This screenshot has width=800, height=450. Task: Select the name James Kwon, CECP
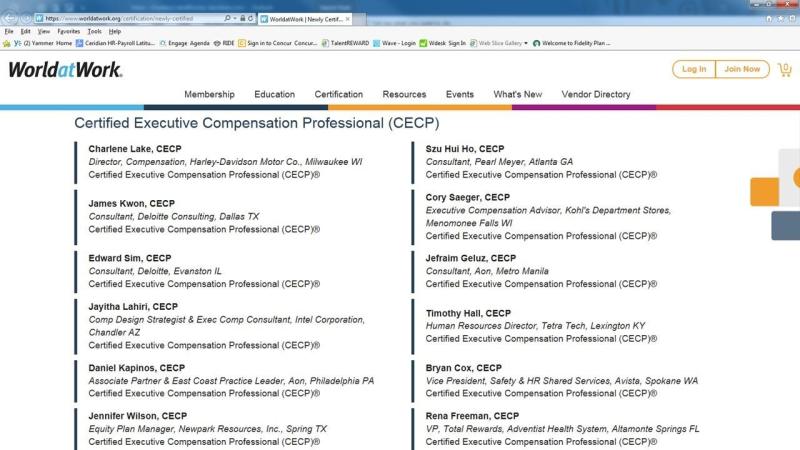coord(132,204)
